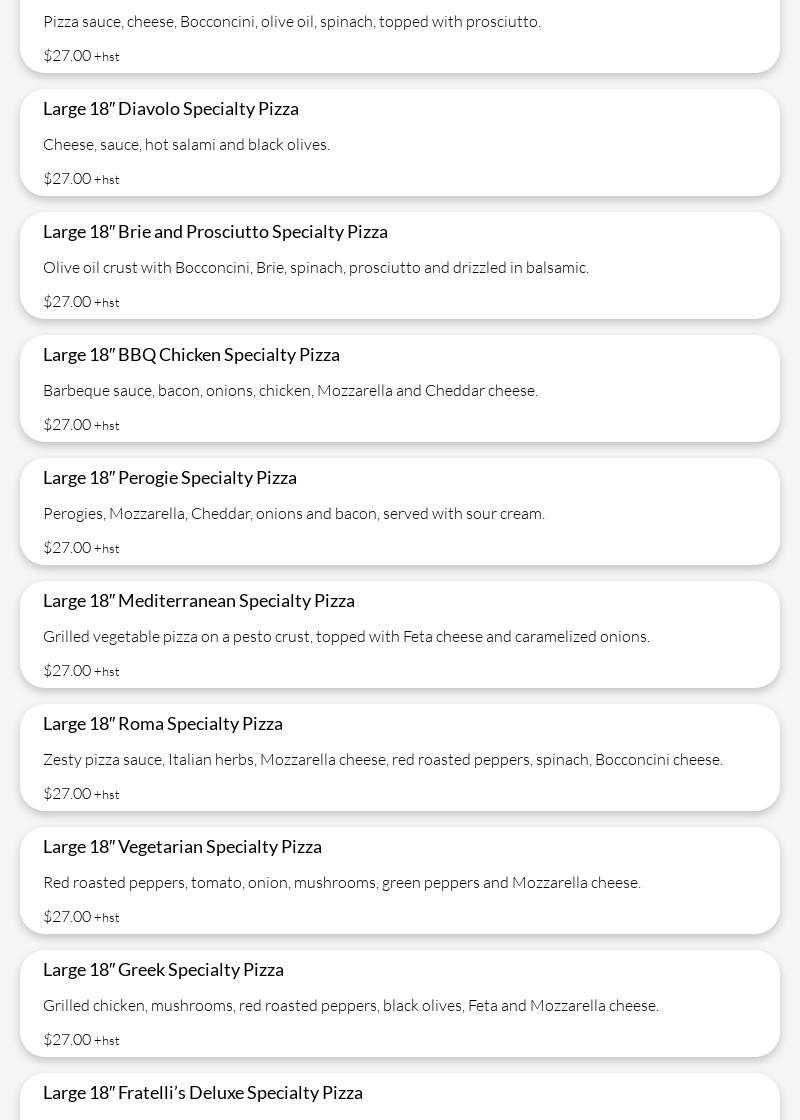
Task: Click the Zesty pizza sauce, Italian herbs description
Action: tap(383, 759)
